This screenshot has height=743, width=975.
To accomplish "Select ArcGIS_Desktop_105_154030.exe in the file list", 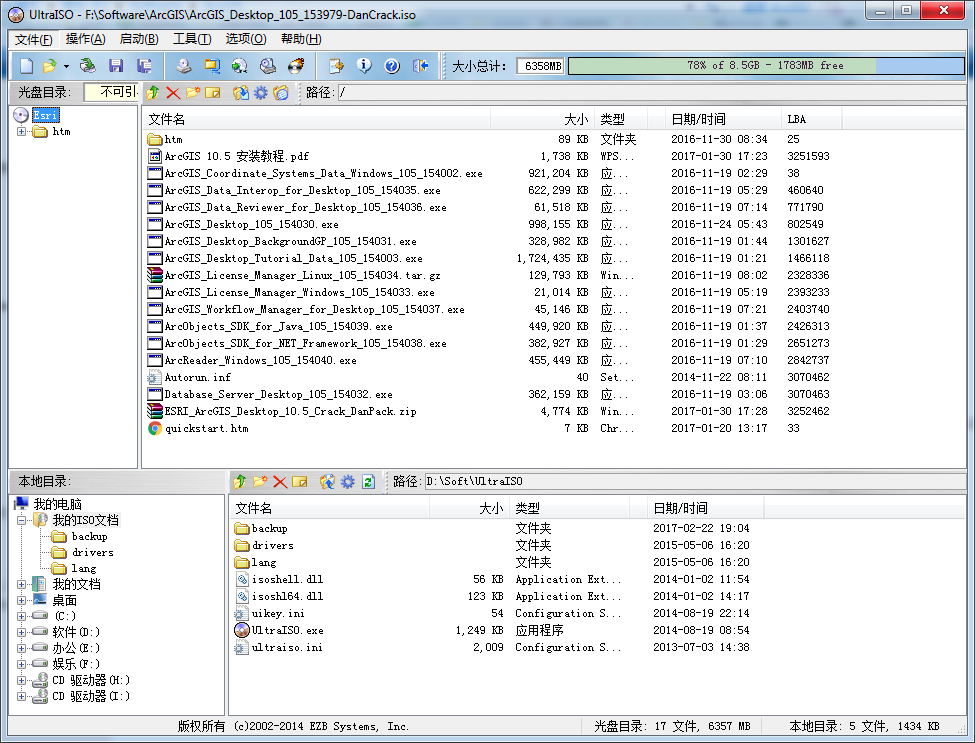I will [x=251, y=224].
